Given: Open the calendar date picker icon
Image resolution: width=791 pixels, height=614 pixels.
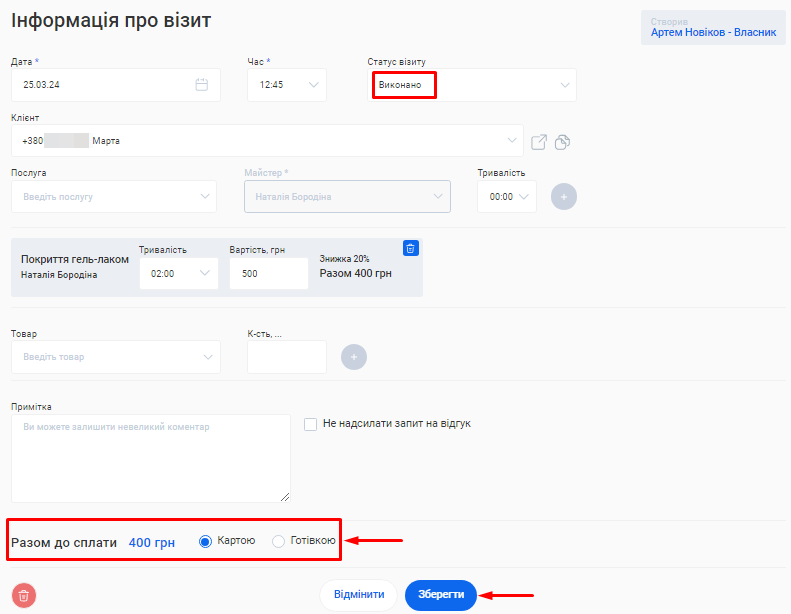Looking at the screenshot, I should point(201,85).
